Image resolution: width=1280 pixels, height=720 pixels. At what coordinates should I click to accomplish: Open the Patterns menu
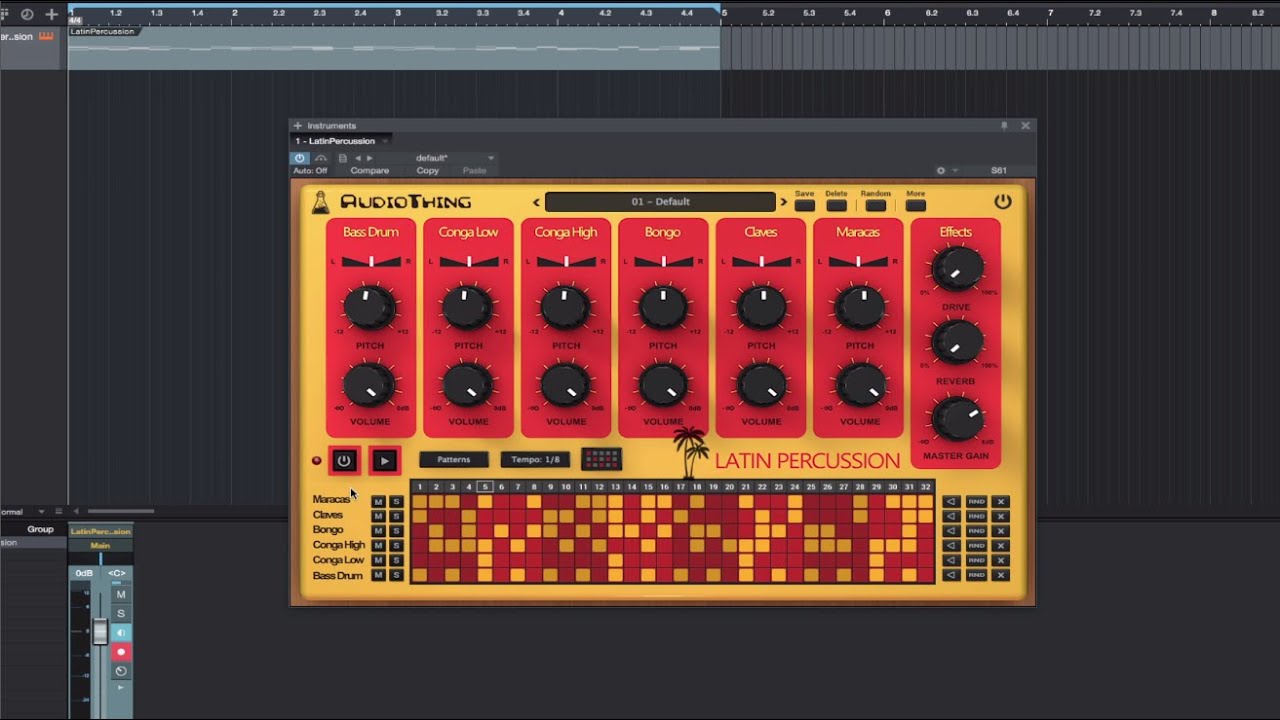(x=455, y=460)
